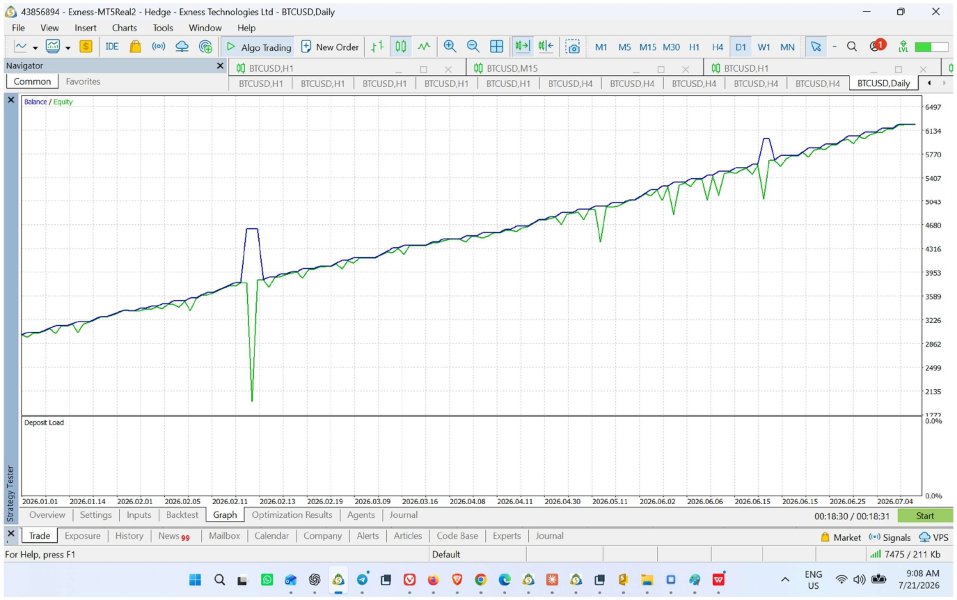Open the IDE MetaEditor button
The image size is (957, 600).
coord(112,46)
